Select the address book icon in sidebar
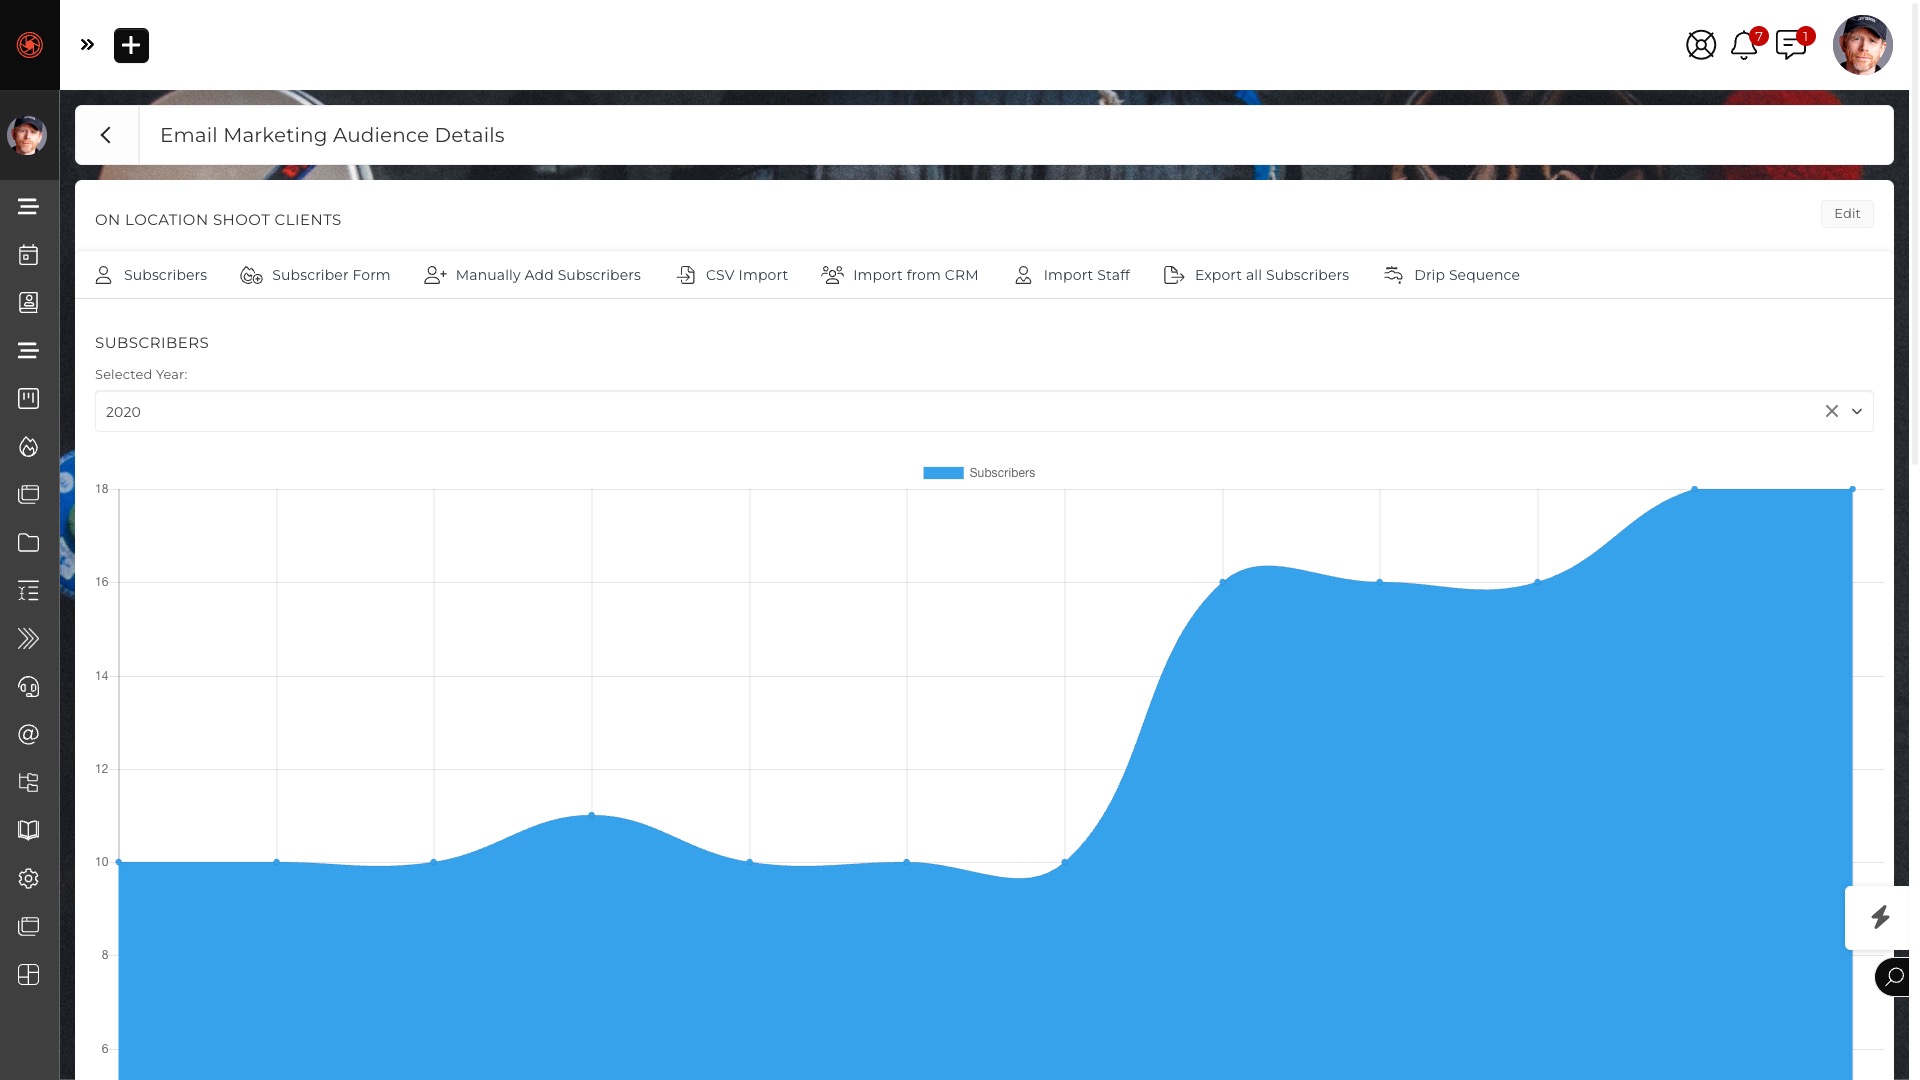1920x1080 pixels. [29, 303]
